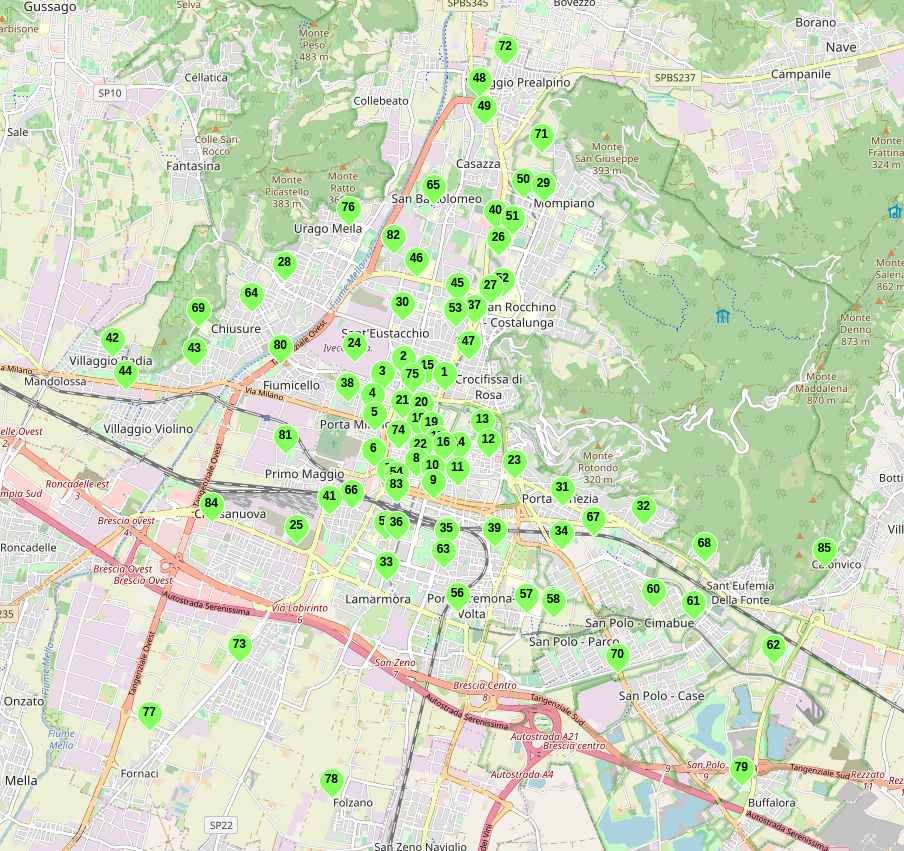Click the SPBS237 road shield
The image size is (904, 851).
point(675,78)
